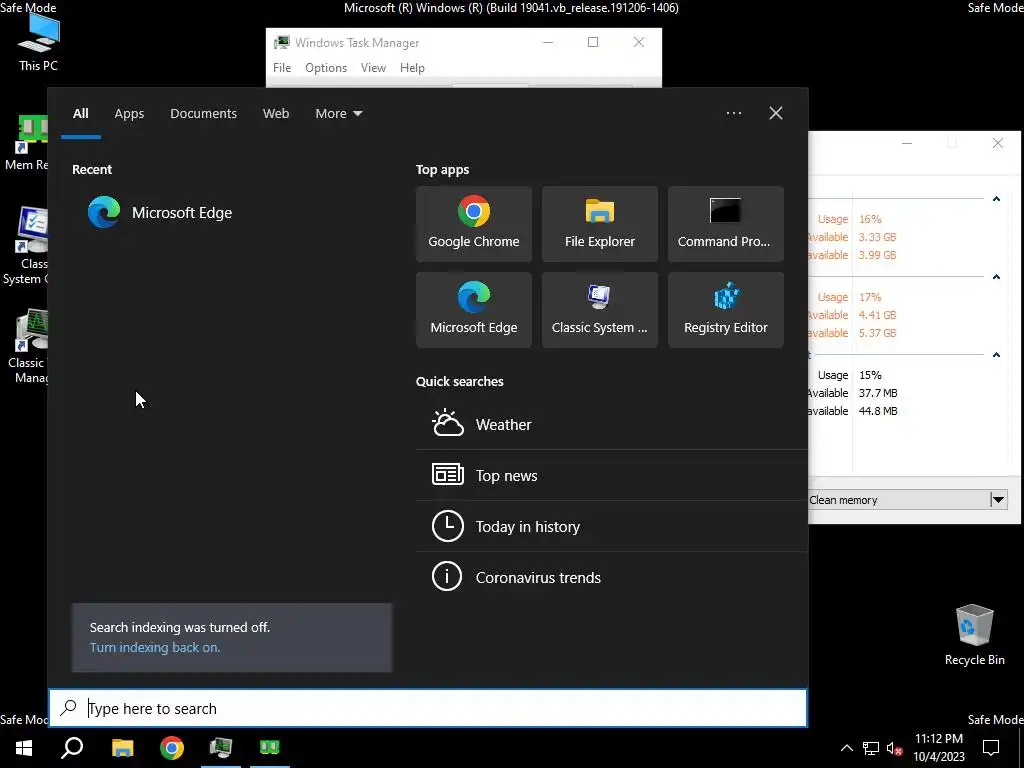This screenshot has width=1024, height=768.
Task: Click the muted volume tray icon
Action: [x=894, y=748]
